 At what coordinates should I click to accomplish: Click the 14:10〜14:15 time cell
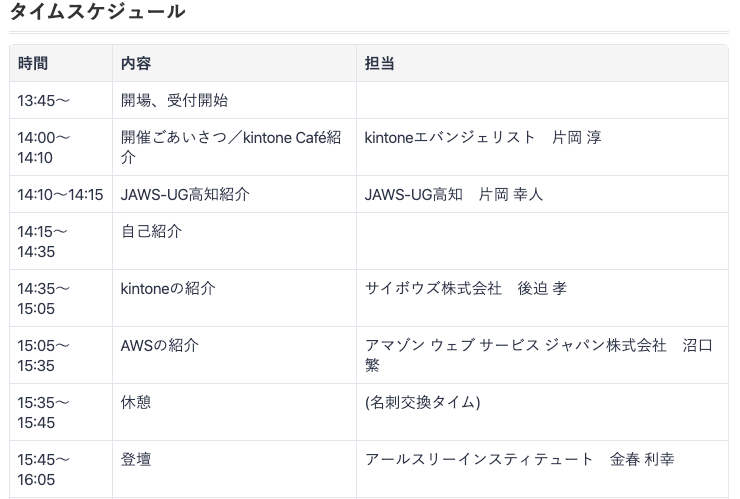pos(60,194)
